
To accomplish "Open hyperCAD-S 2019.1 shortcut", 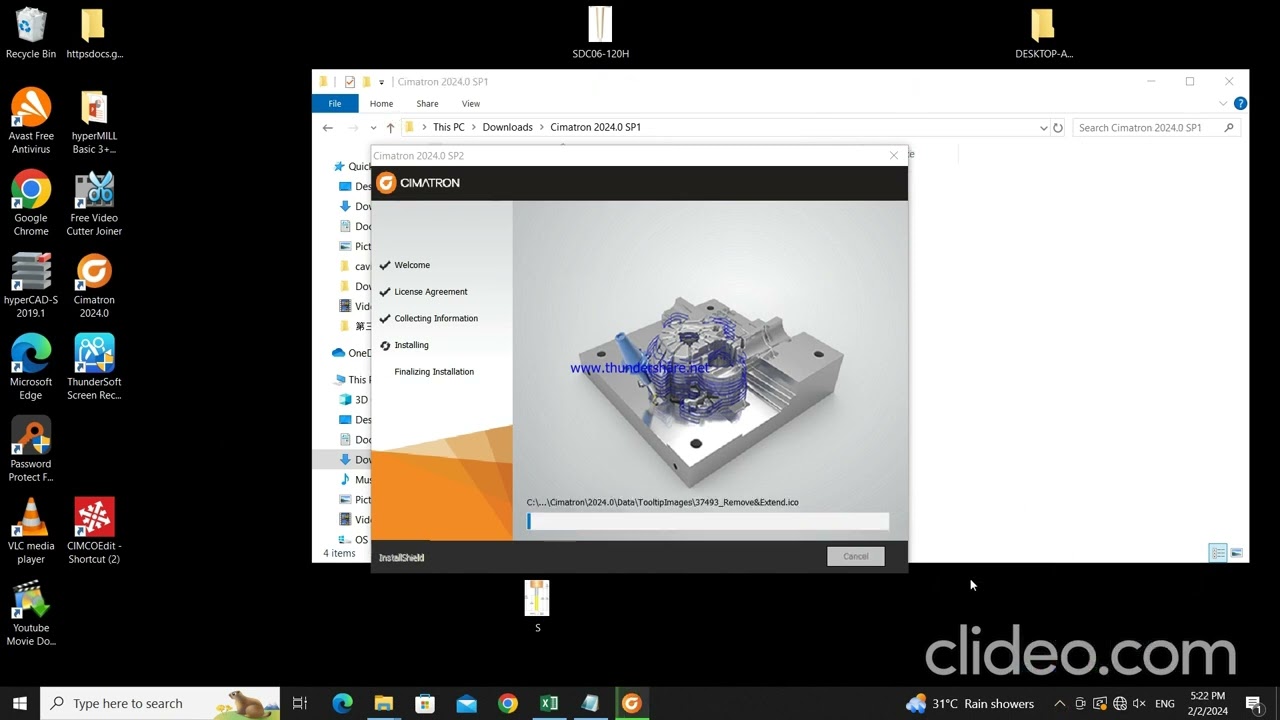I will (x=31, y=285).
